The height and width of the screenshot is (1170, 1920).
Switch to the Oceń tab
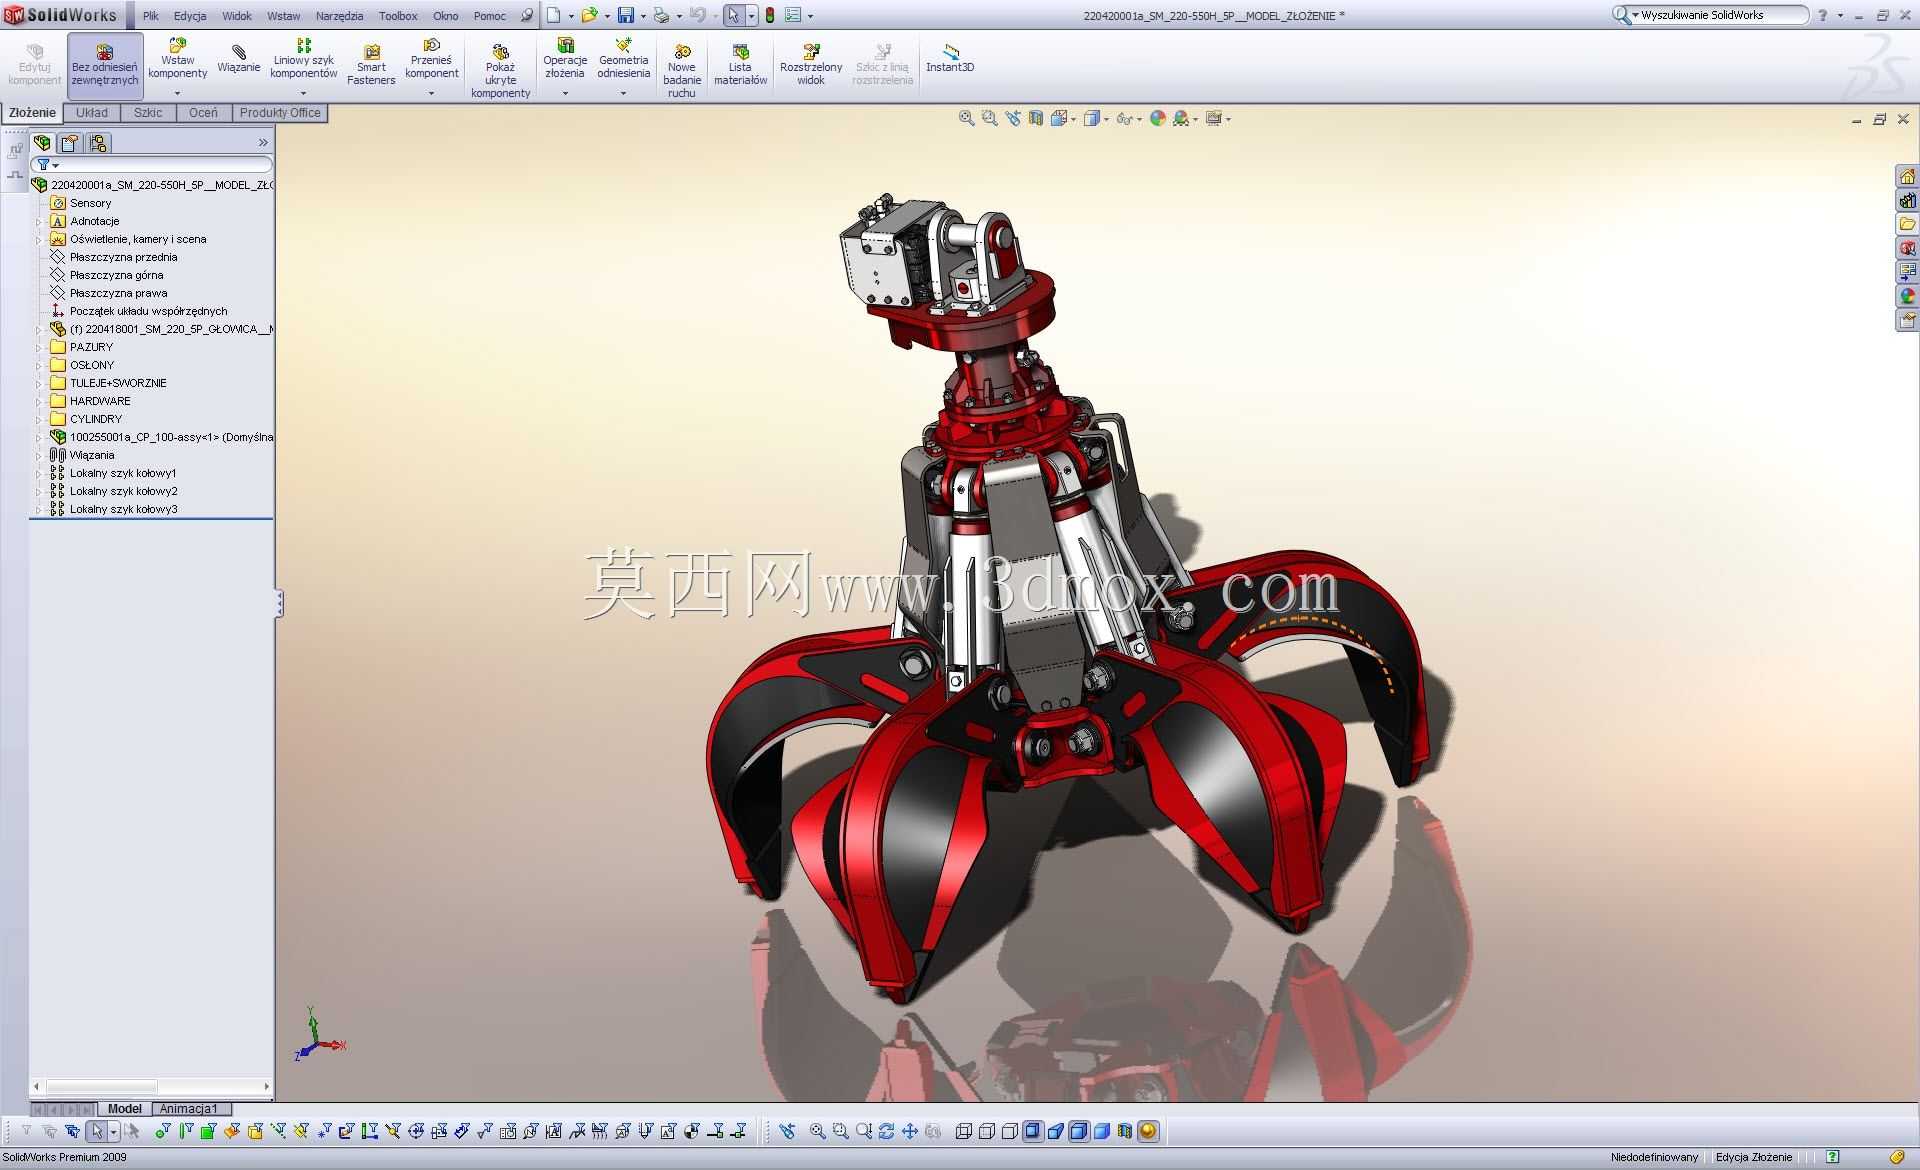click(x=203, y=113)
